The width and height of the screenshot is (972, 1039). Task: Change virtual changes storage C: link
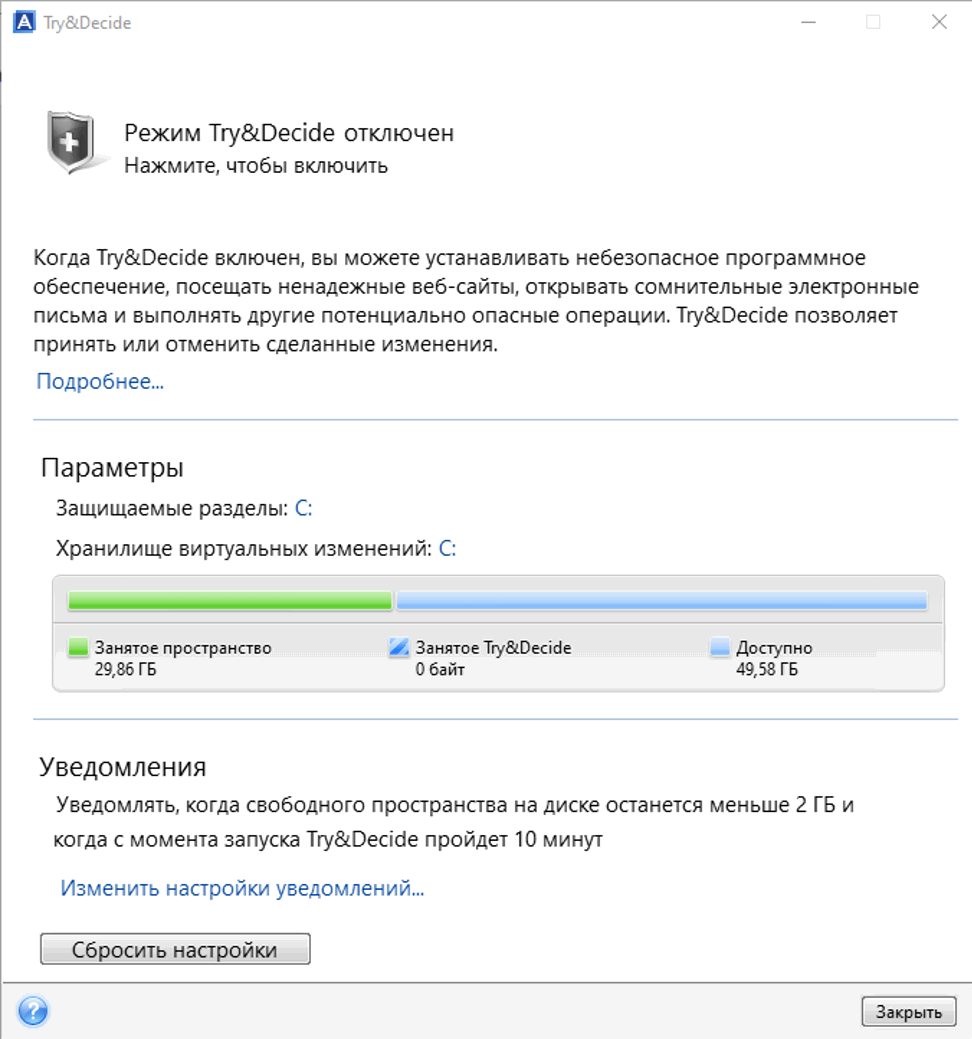[448, 549]
